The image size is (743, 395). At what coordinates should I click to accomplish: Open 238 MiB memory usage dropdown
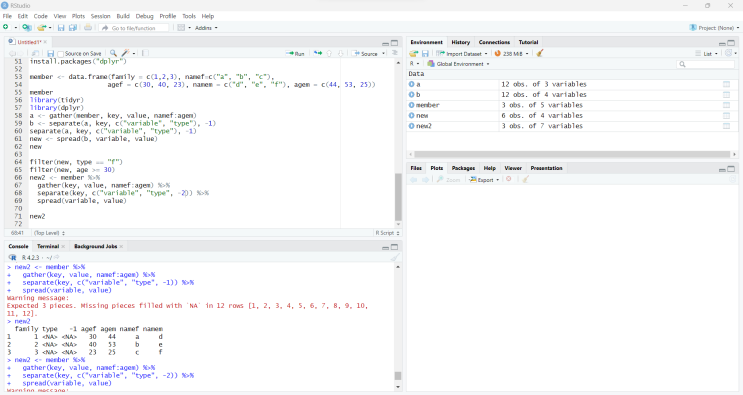pos(512,54)
